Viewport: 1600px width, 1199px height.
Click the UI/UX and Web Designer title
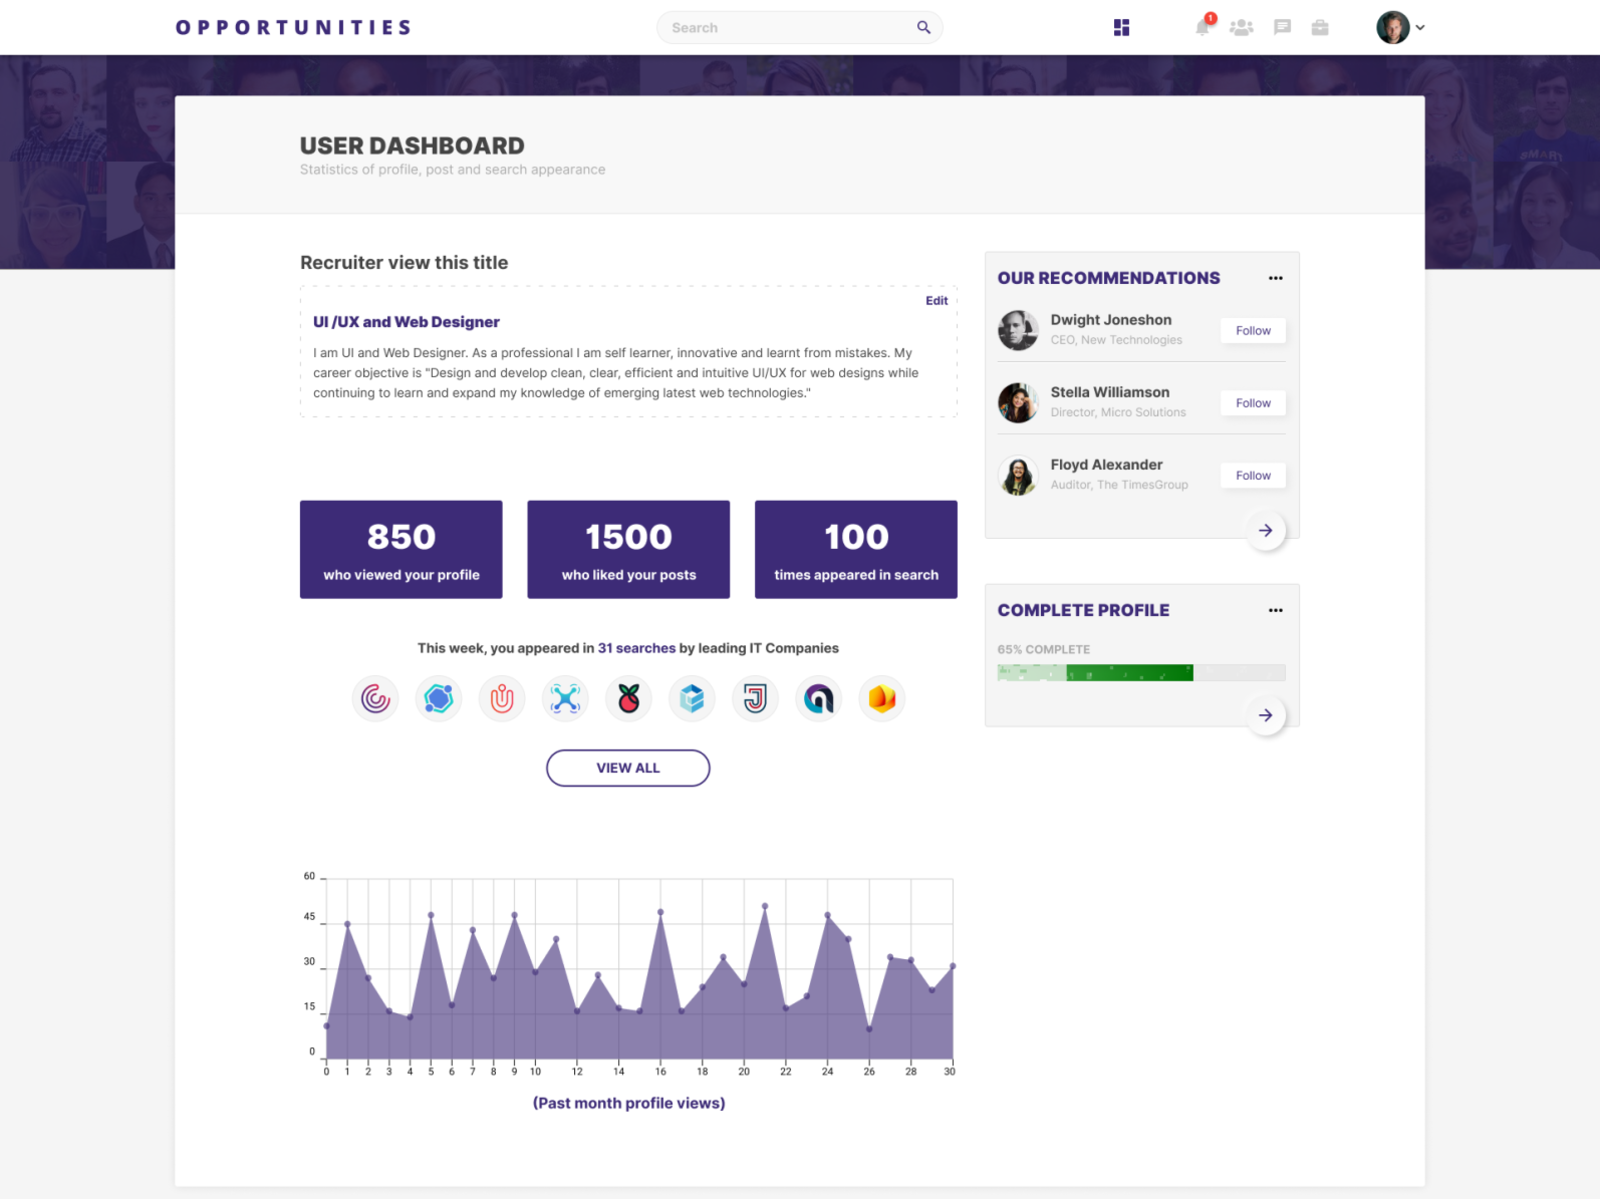coord(406,322)
